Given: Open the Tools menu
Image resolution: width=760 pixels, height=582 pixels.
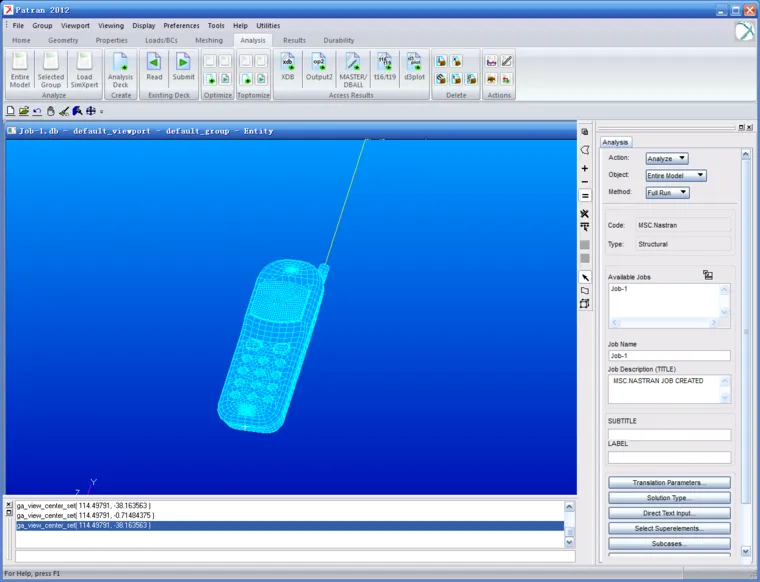Looking at the screenshot, I should pyautogui.click(x=216, y=26).
